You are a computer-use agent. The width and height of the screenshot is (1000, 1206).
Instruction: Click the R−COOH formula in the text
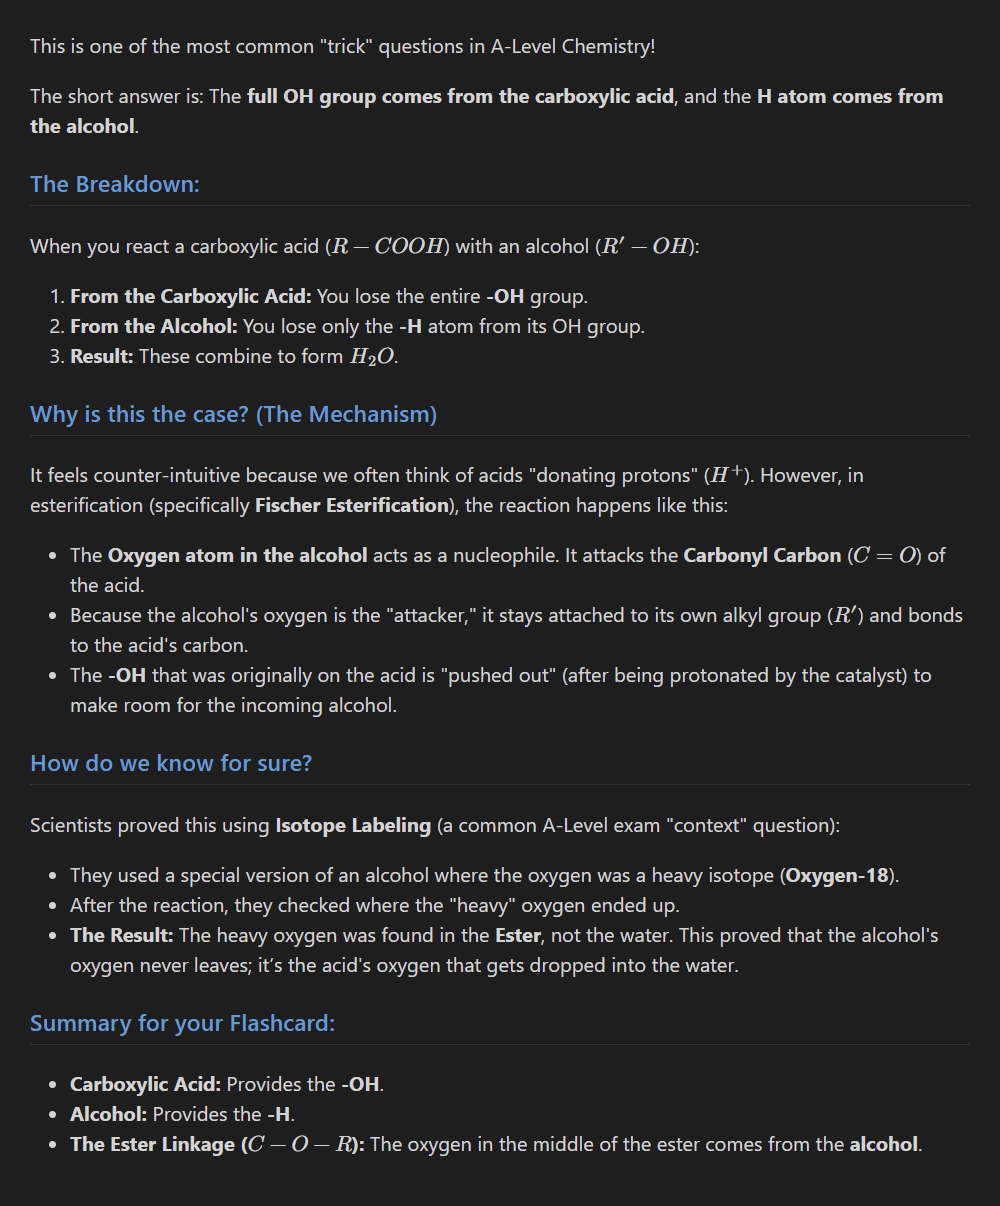pyautogui.click(x=389, y=247)
